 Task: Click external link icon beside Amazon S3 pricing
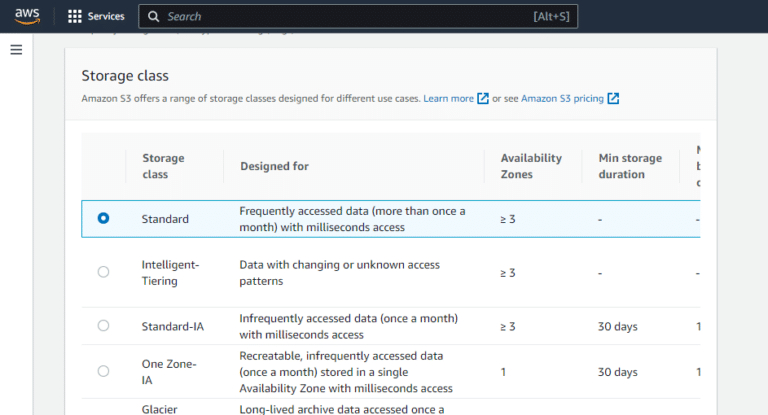pyautogui.click(x=613, y=98)
